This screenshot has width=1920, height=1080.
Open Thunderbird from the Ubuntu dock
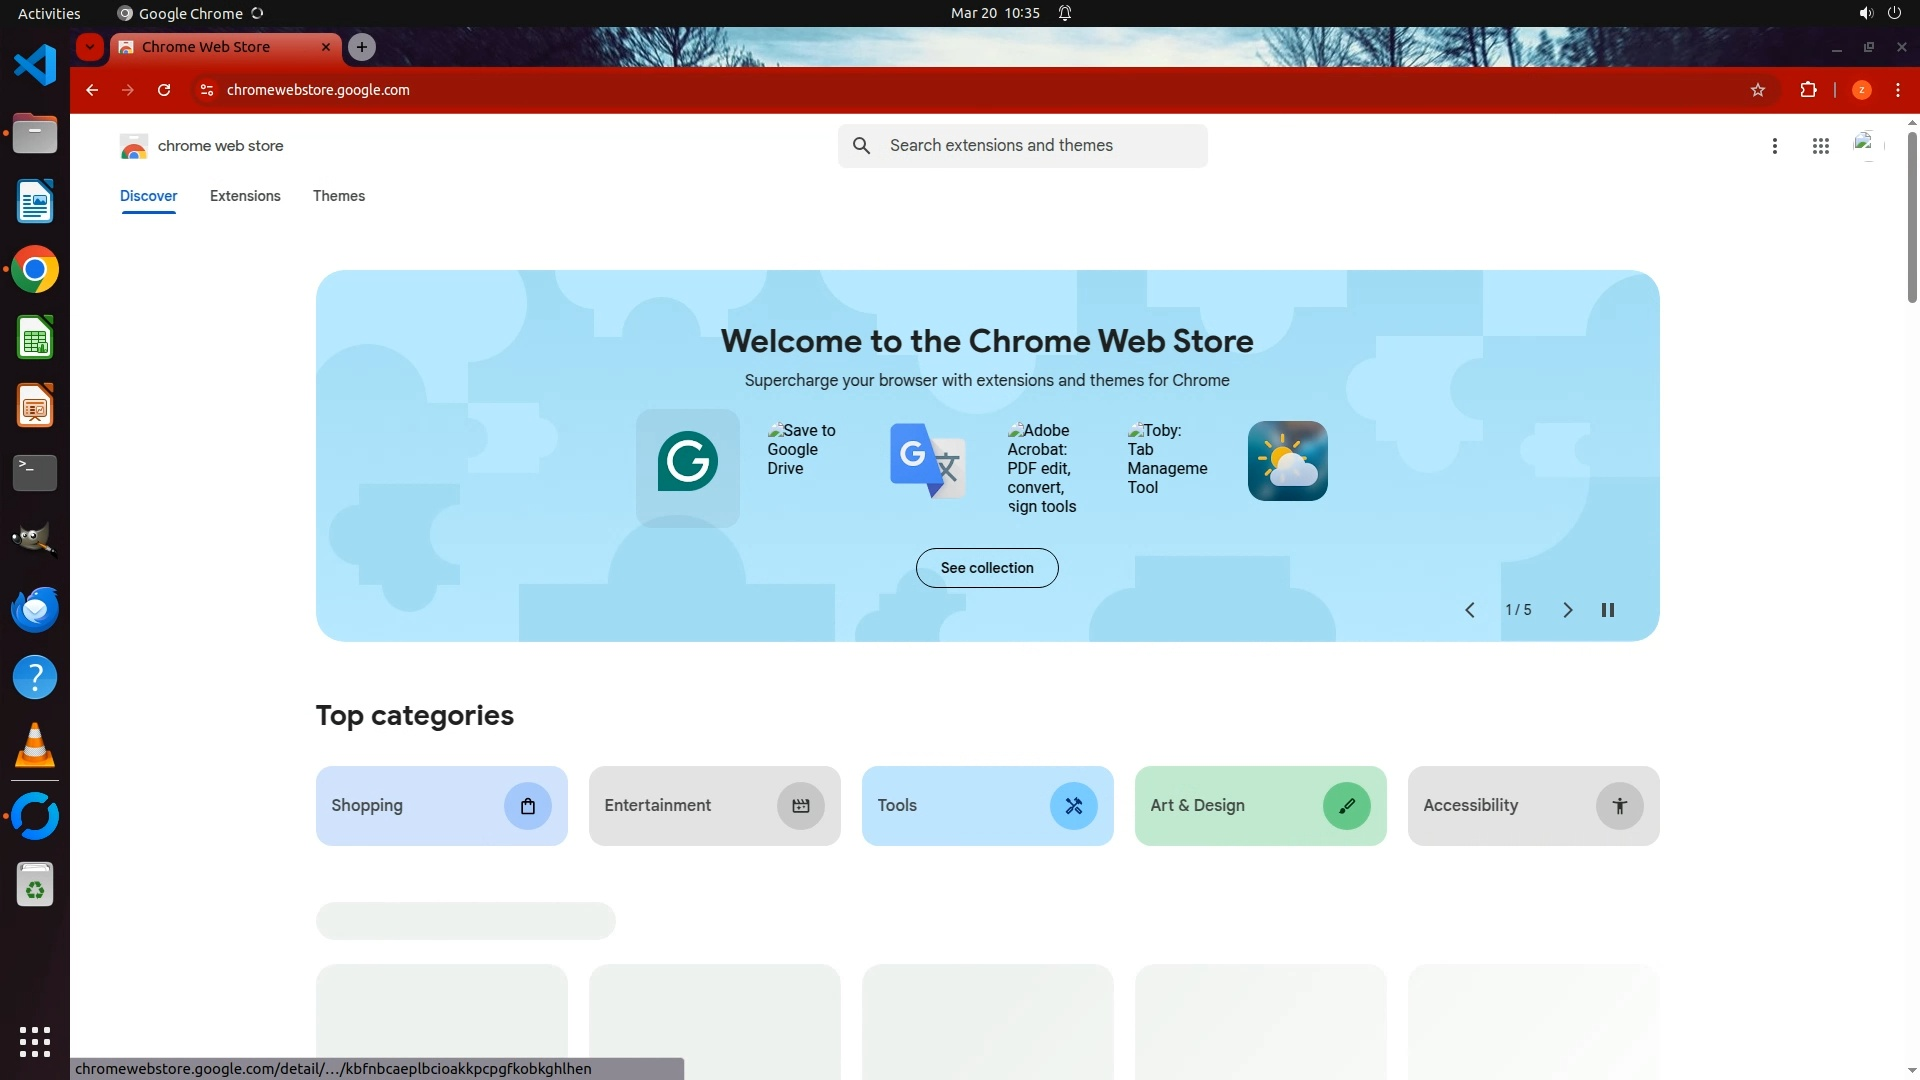pyautogui.click(x=35, y=609)
